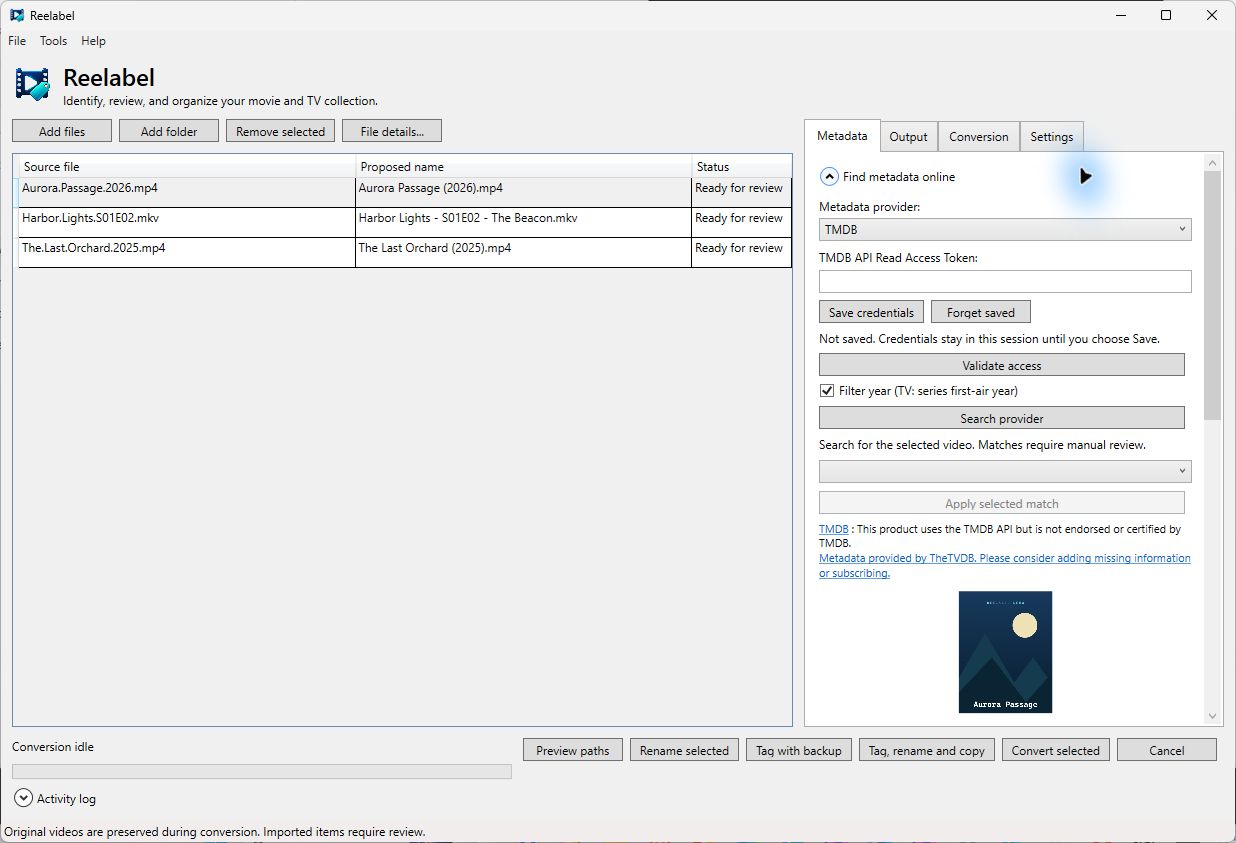This screenshot has height=843, width=1236.
Task: Collapse the Find metadata online section
Action: coord(829,177)
